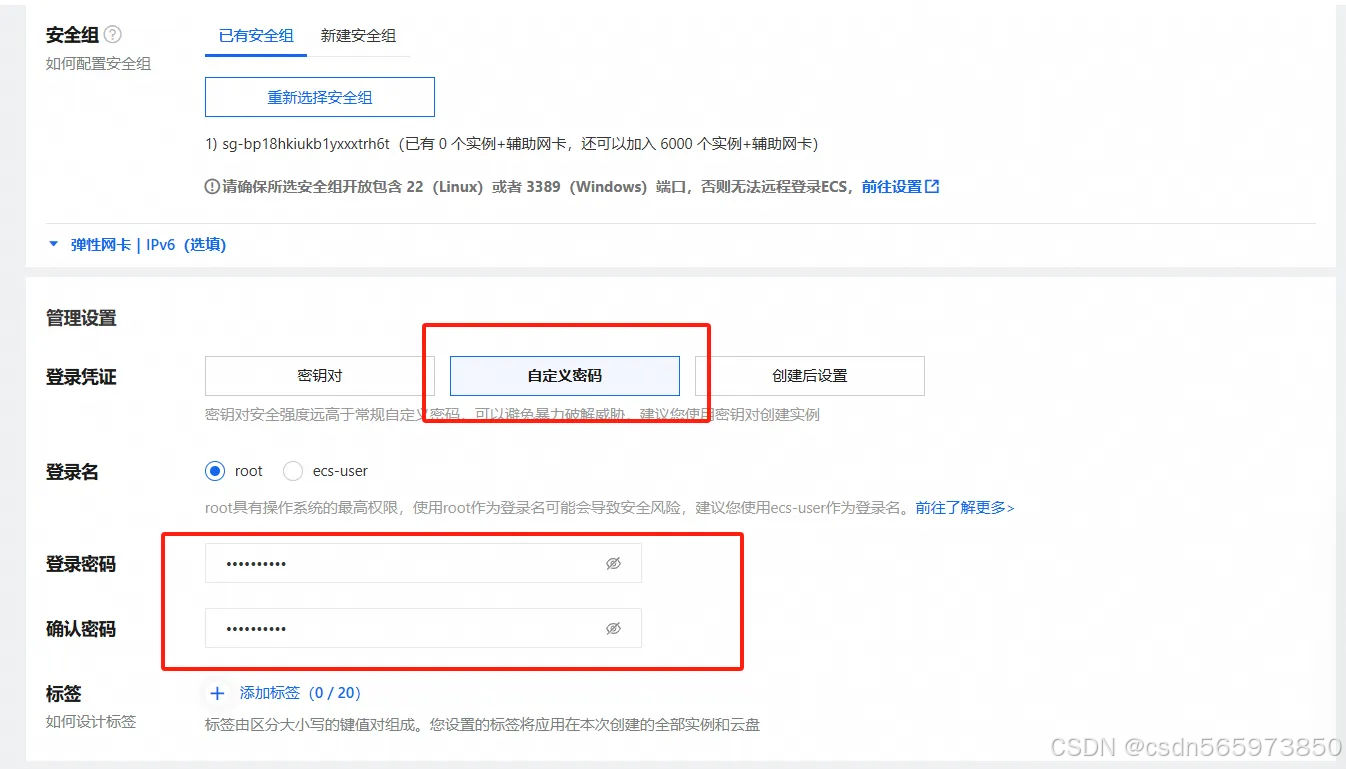This screenshot has height=769, width=1346.
Task: Switch to the 已有安全组 tab
Action: [255, 35]
